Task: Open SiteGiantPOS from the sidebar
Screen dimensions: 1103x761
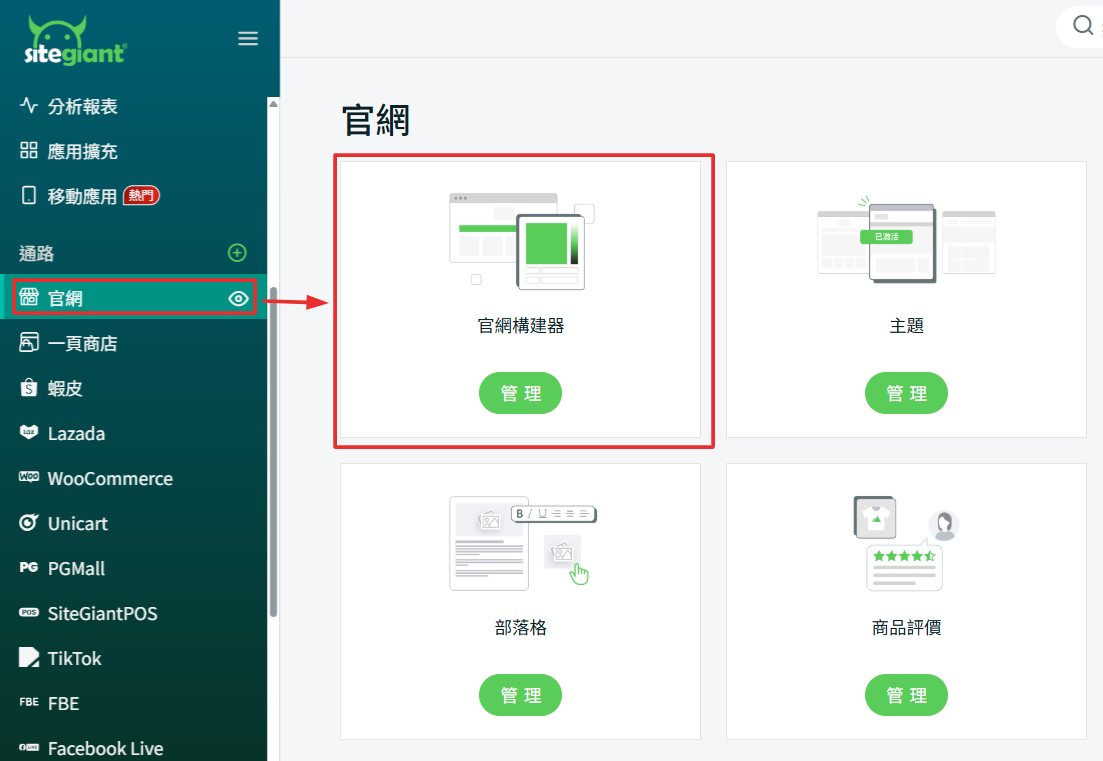Action: (102, 613)
